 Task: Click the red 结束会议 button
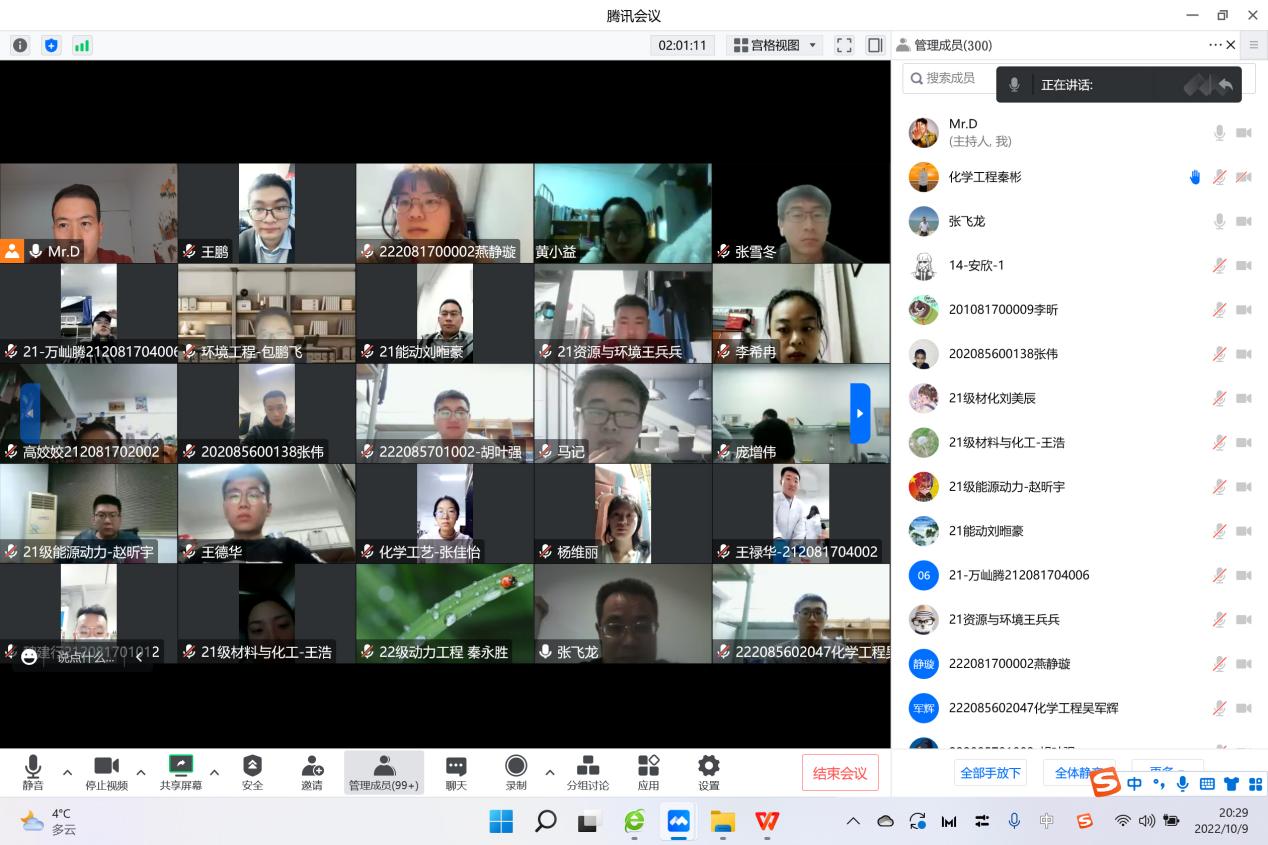pyautogui.click(x=840, y=772)
